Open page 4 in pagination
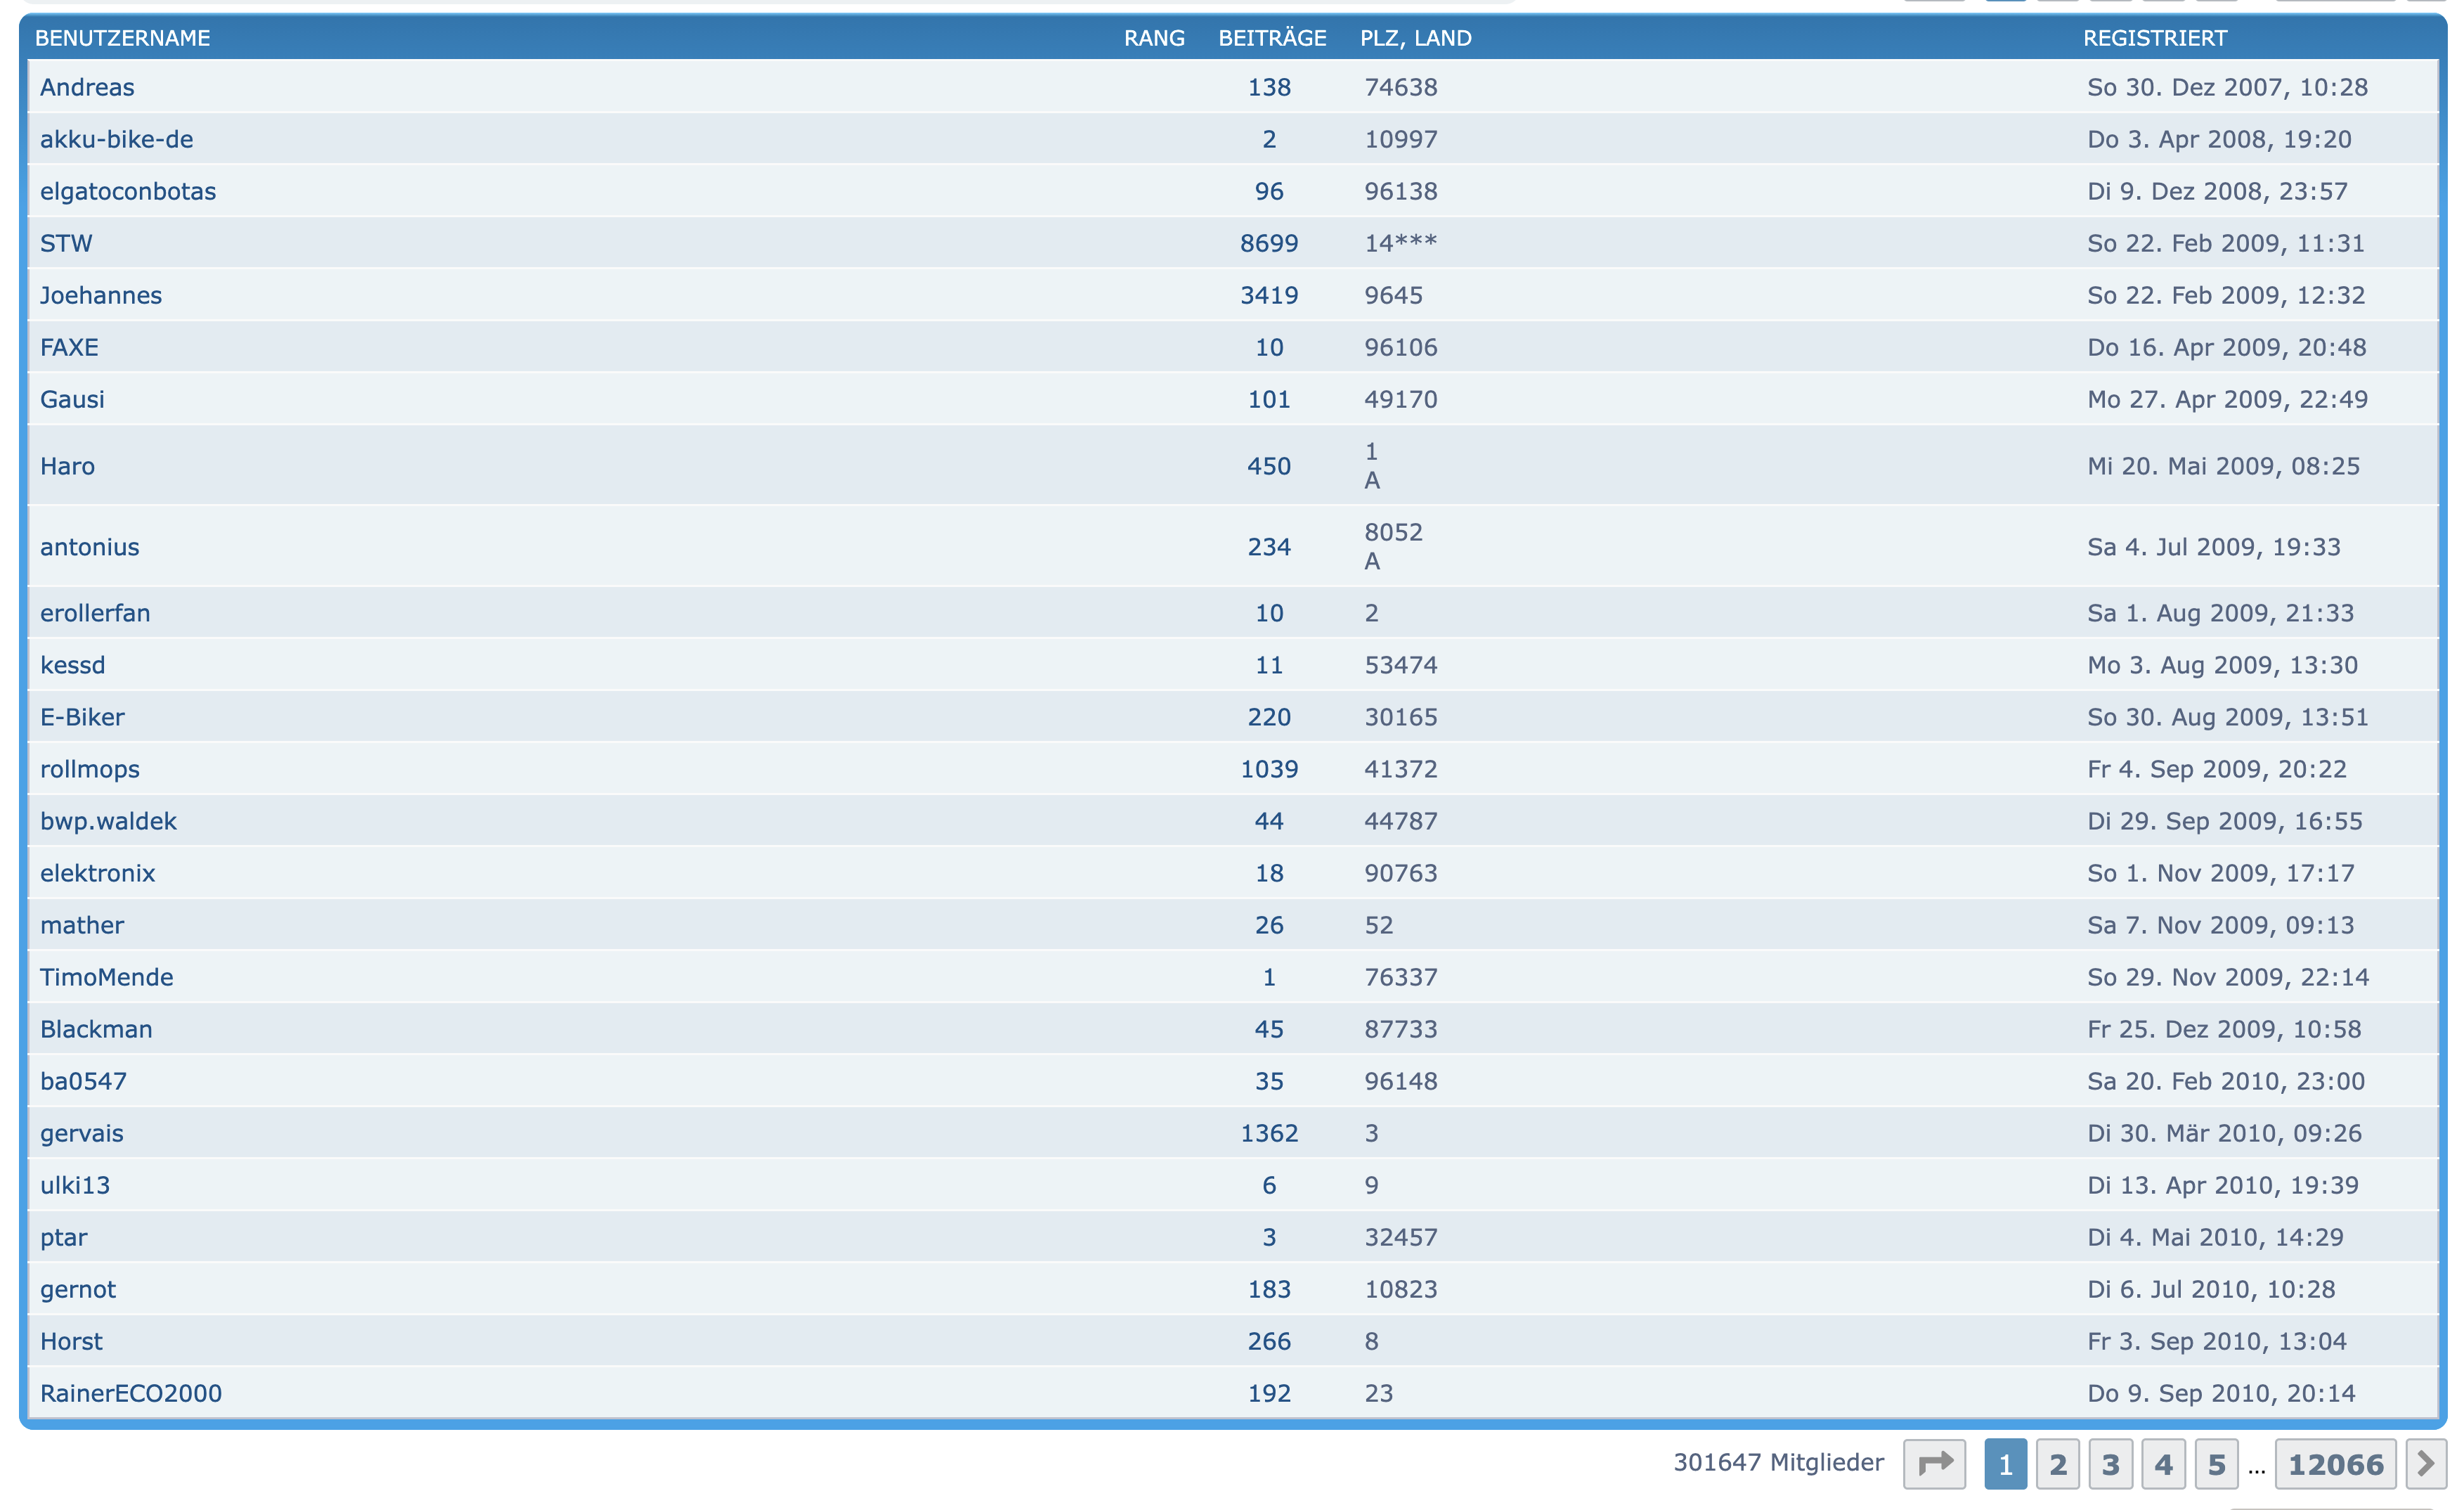The width and height of the screenshot is (2464, 1510). pos(2163,1464)
